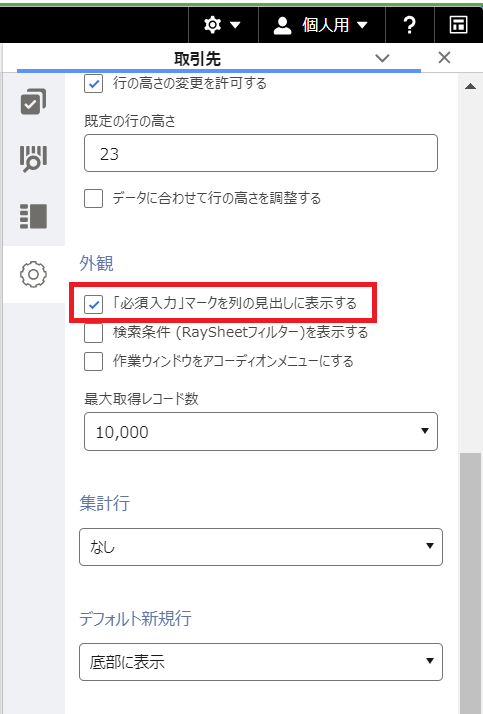
Task: Open the help question mark icon
Action: [x=410, y=25]
